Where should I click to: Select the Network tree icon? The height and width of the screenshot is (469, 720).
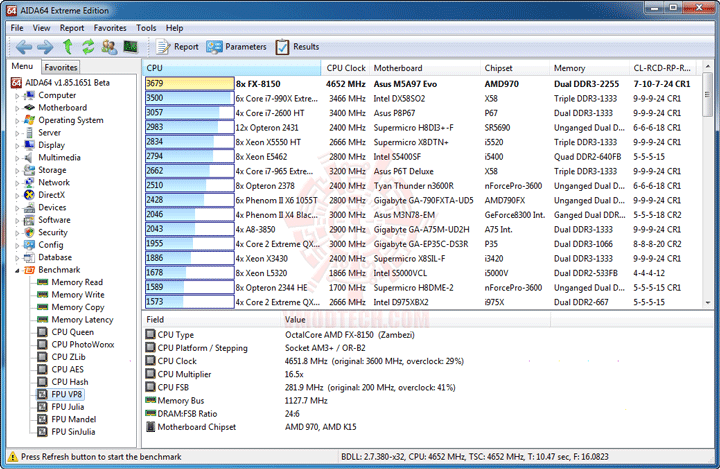point(29,182)
